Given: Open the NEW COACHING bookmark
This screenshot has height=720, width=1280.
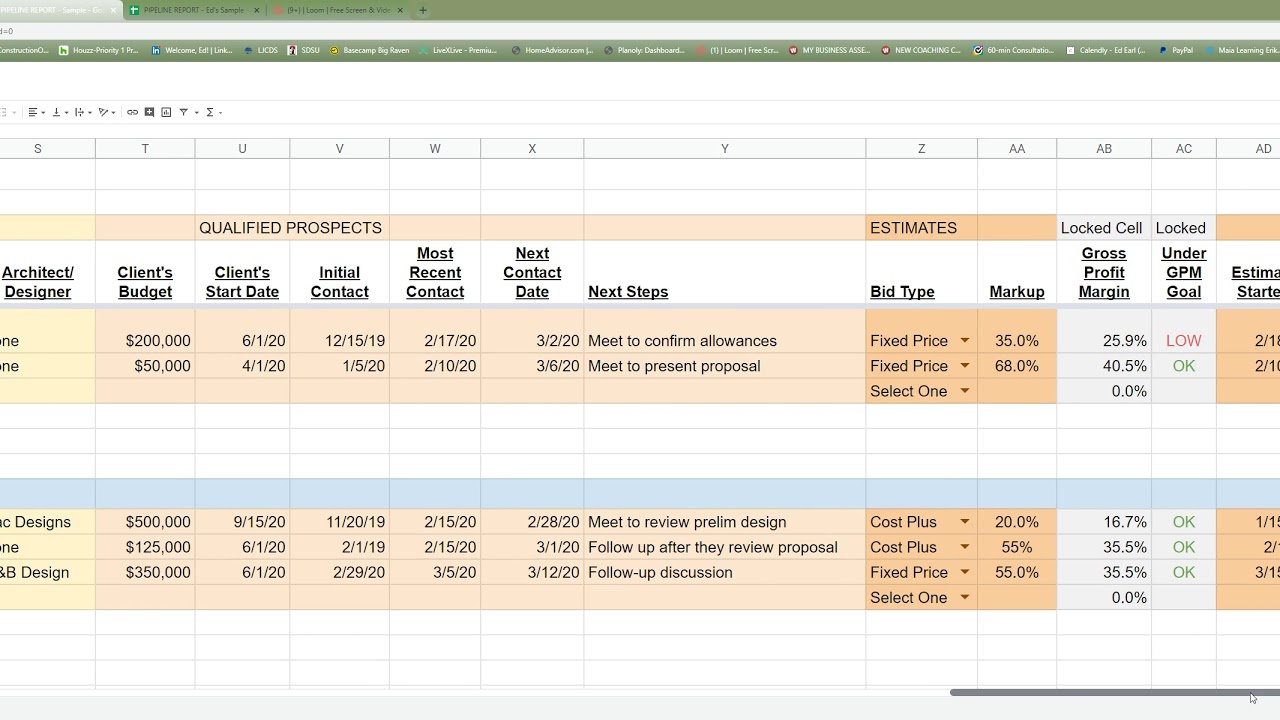Looking at the screenshot, I should tap(921, 50).
